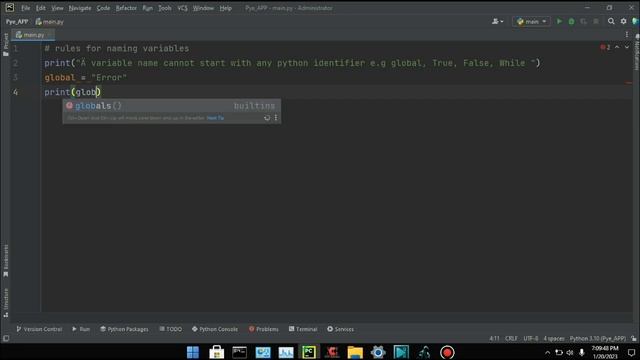The height and width of the screenshot is (360, 640).
Task: Open the Run menu
Action: pos(147,8)
